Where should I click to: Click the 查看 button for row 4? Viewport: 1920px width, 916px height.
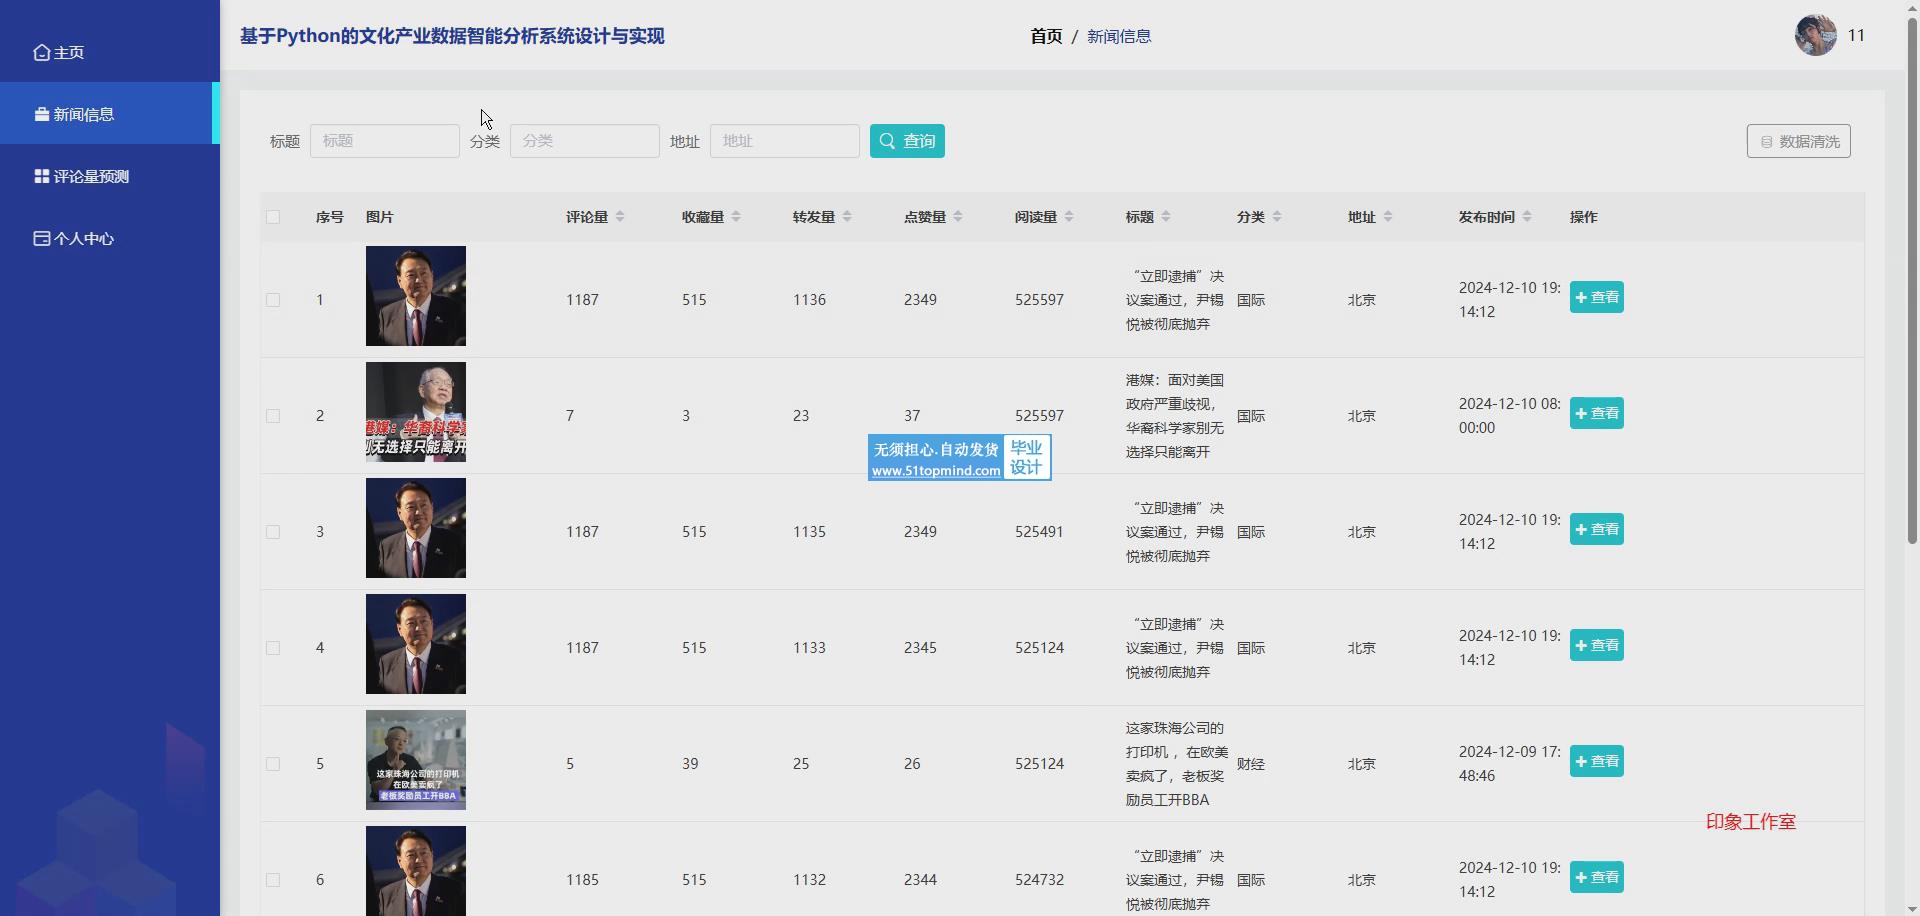point(1596,645)
